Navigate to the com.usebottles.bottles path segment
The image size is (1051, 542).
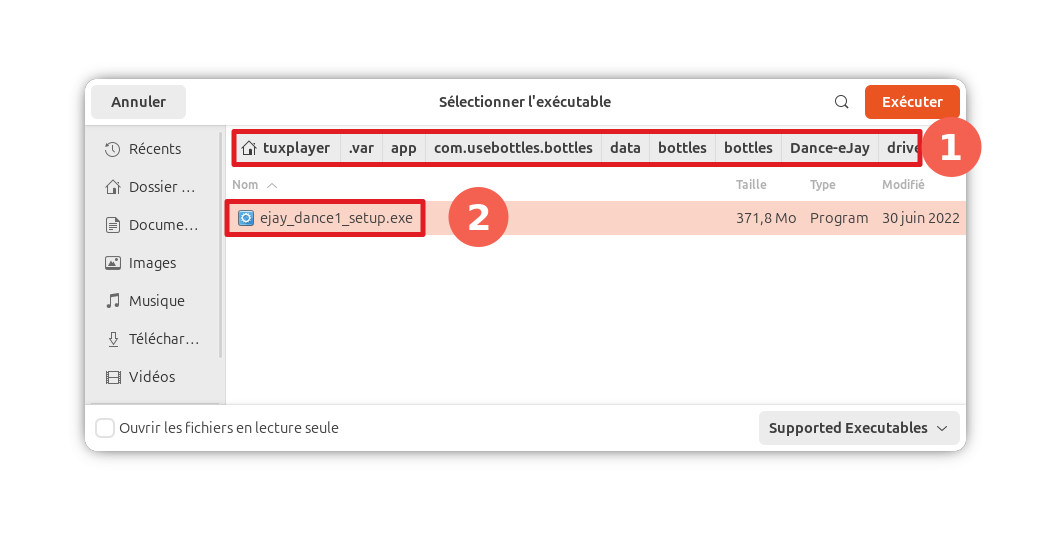(513, 148)
